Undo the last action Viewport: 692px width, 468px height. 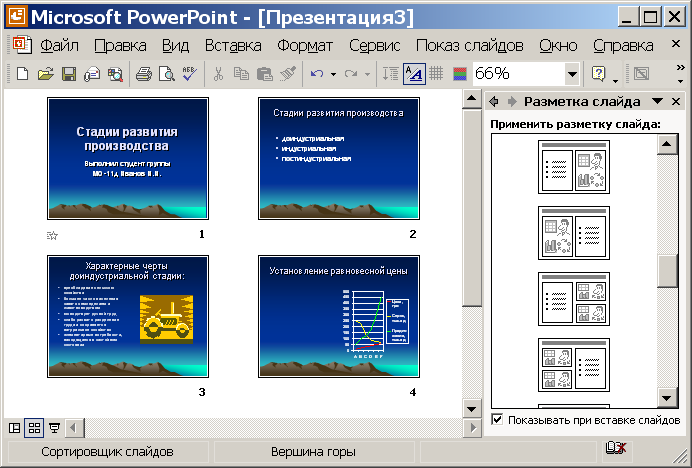[x=316, y=74]
